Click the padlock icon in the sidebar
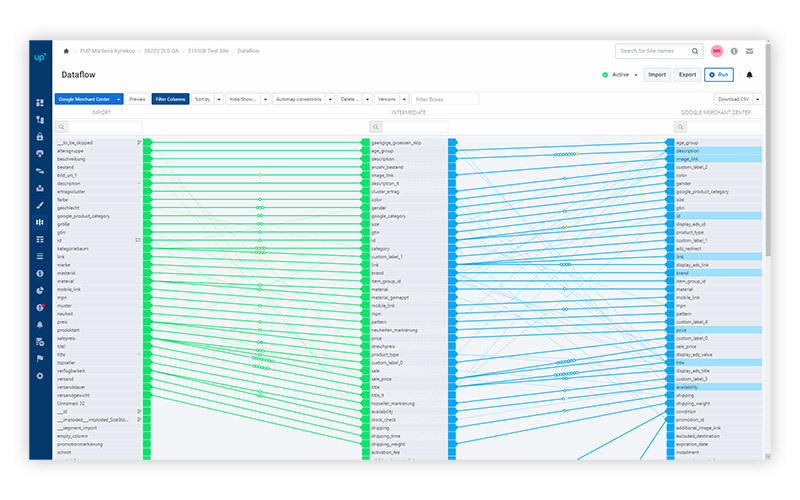Image resolution: width=800 pixels, height=500 pixels. pyautogui.click(x=40, y=137)
